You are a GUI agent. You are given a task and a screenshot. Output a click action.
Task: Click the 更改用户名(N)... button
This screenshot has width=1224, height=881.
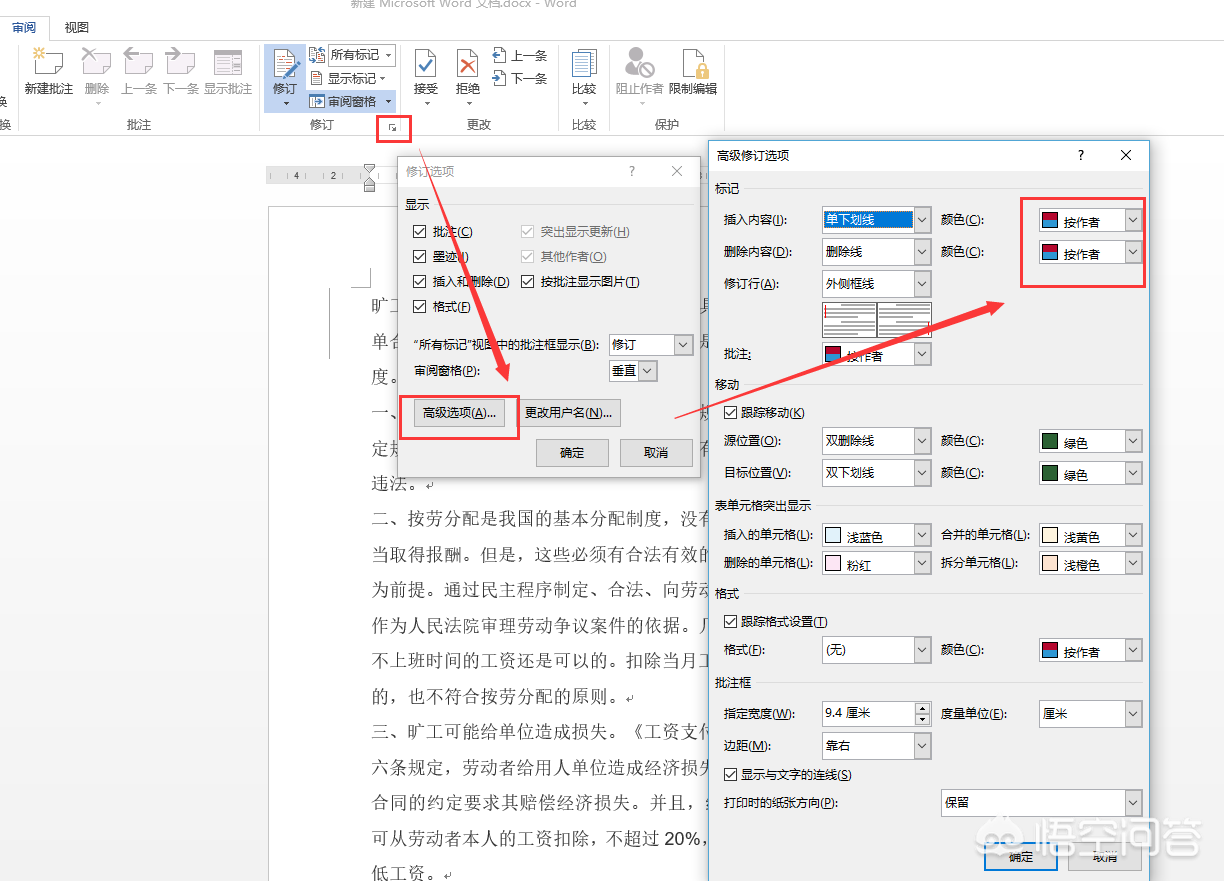[568, 413]
